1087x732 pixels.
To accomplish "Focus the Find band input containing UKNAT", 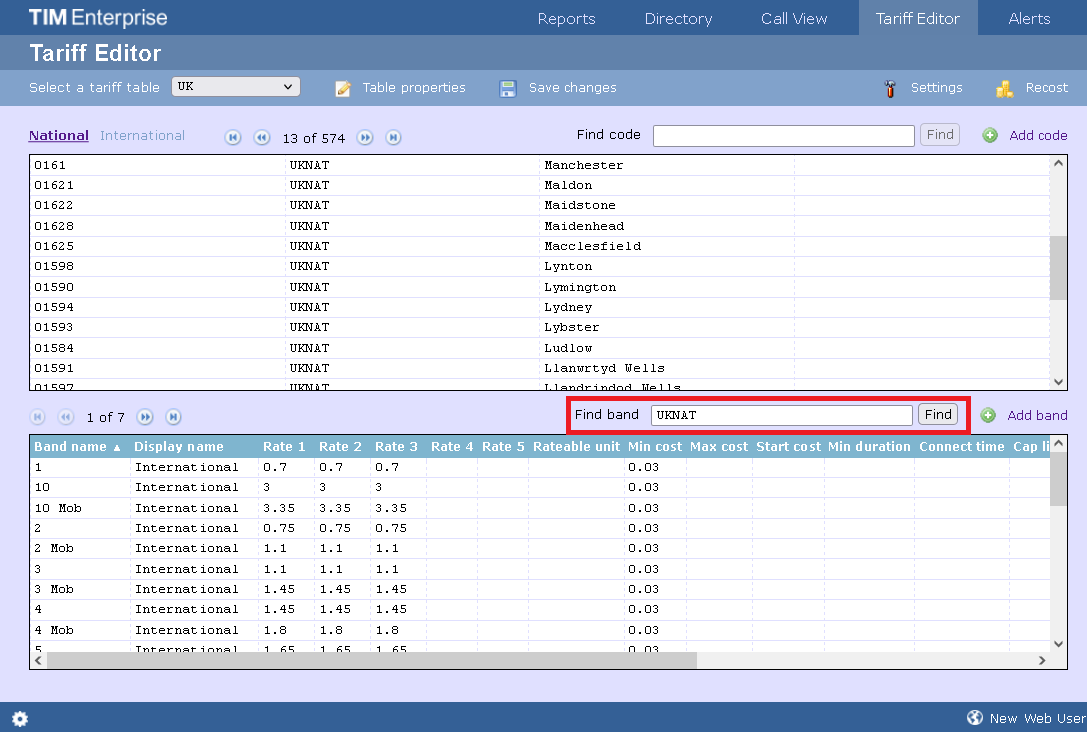I will click(781, 415).
